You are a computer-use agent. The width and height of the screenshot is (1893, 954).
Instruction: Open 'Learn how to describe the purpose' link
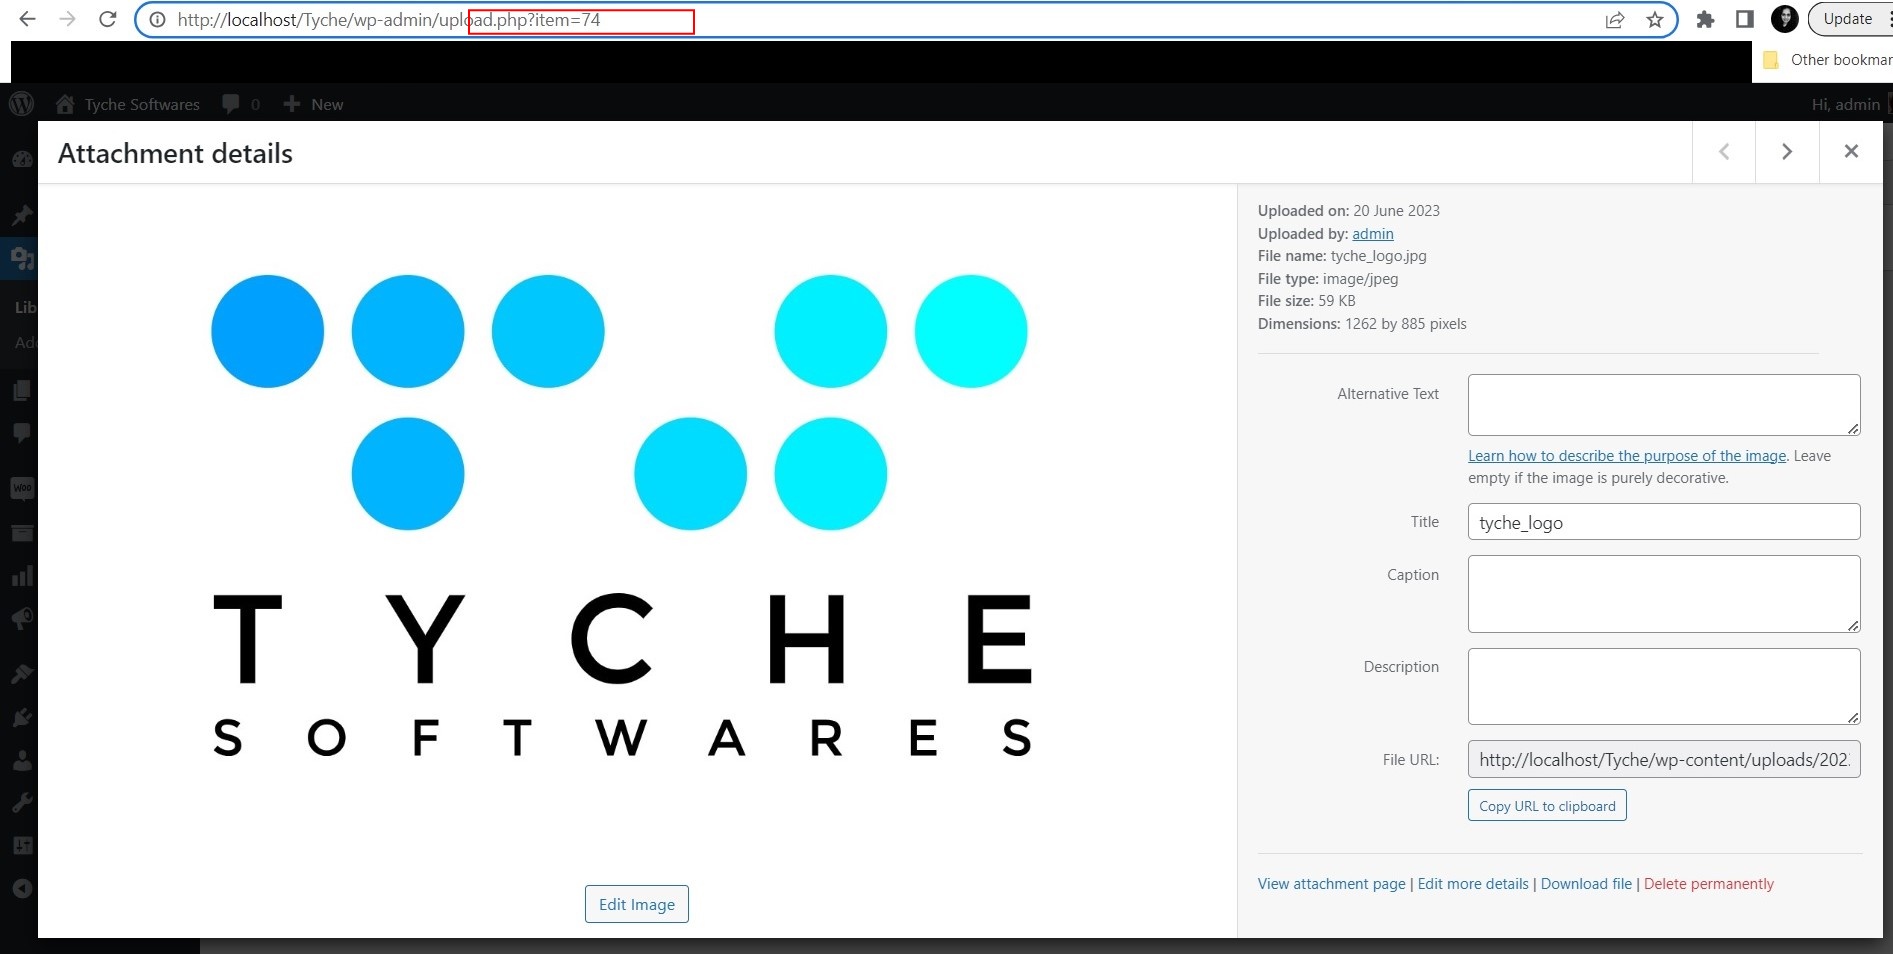(1627, 456)
